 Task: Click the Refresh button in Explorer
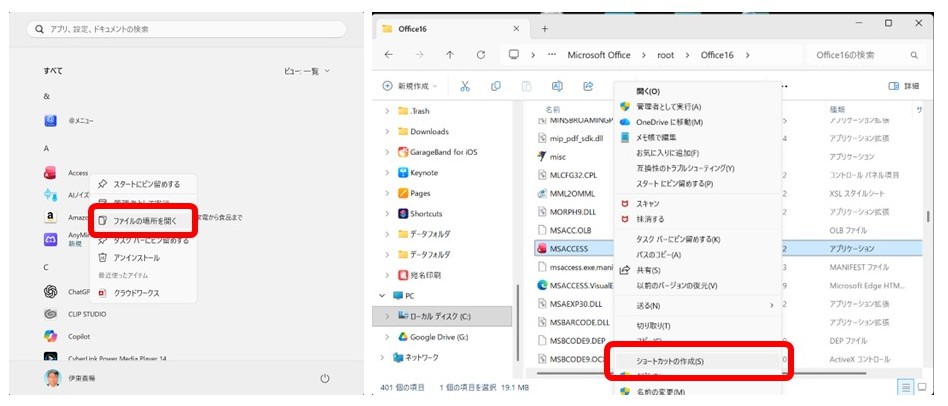click(481, 55)
